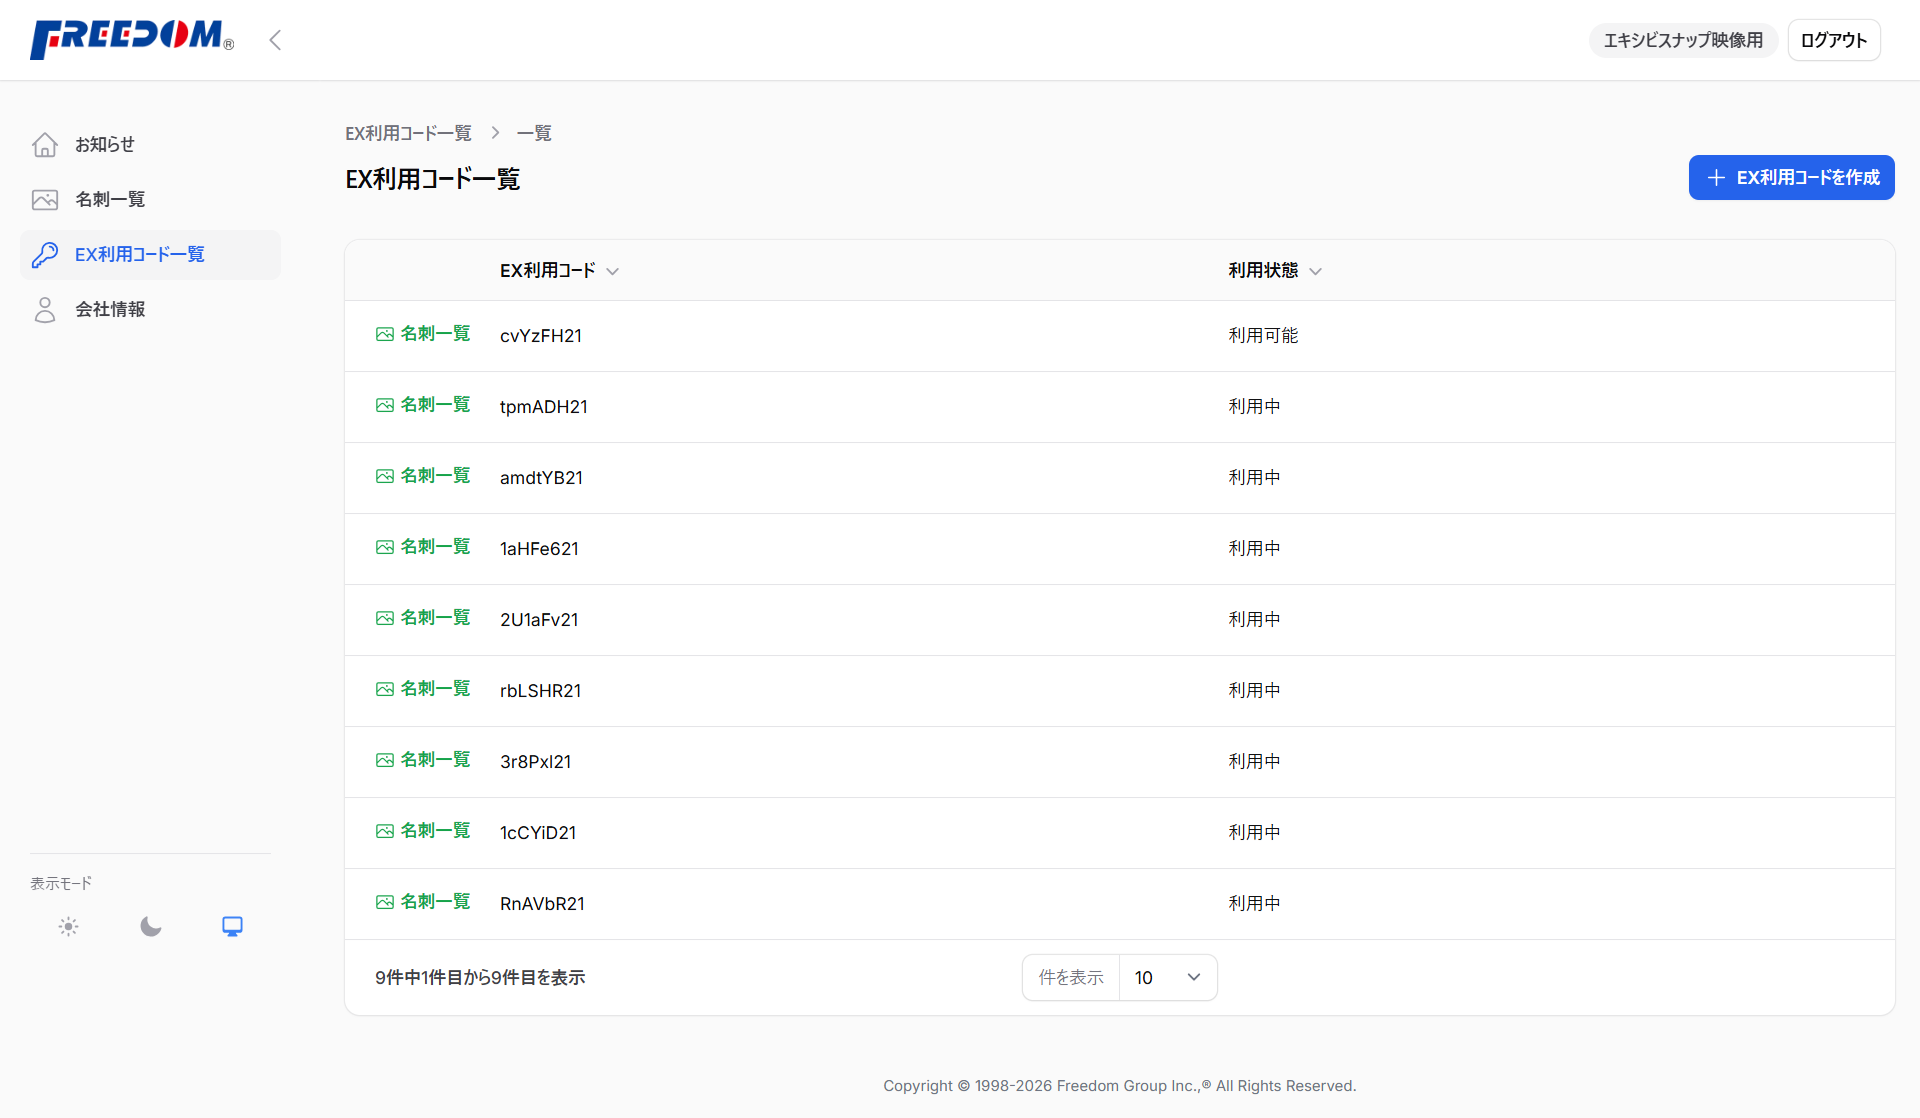Select code text 3r8PxI21
1920x1118 pixels.
coord(535,762)
